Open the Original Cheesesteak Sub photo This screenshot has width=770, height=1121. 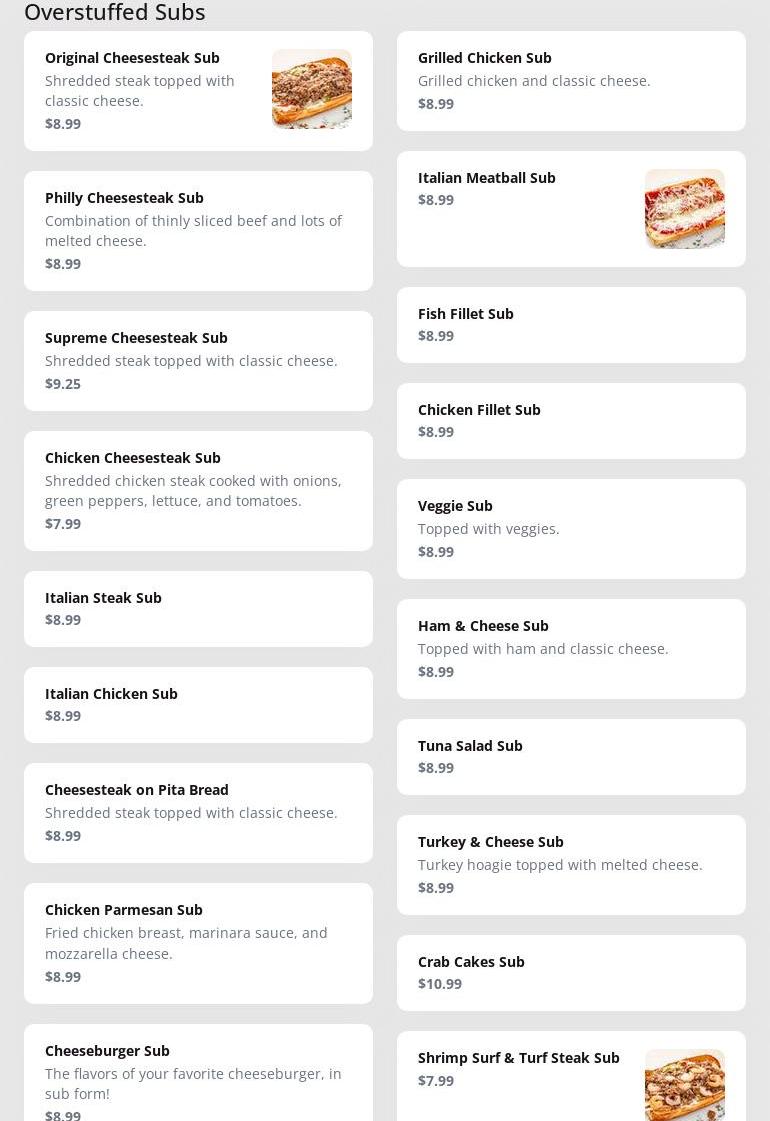pyautogui.click(x=312, y=89)
